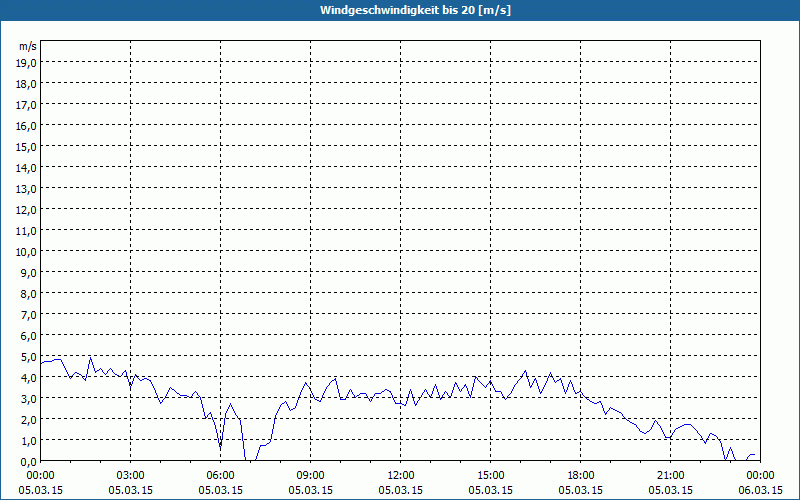Viewport: 800px width, 500px height.
Task: Click the 5,0 y-axis label
Action: 29,357
